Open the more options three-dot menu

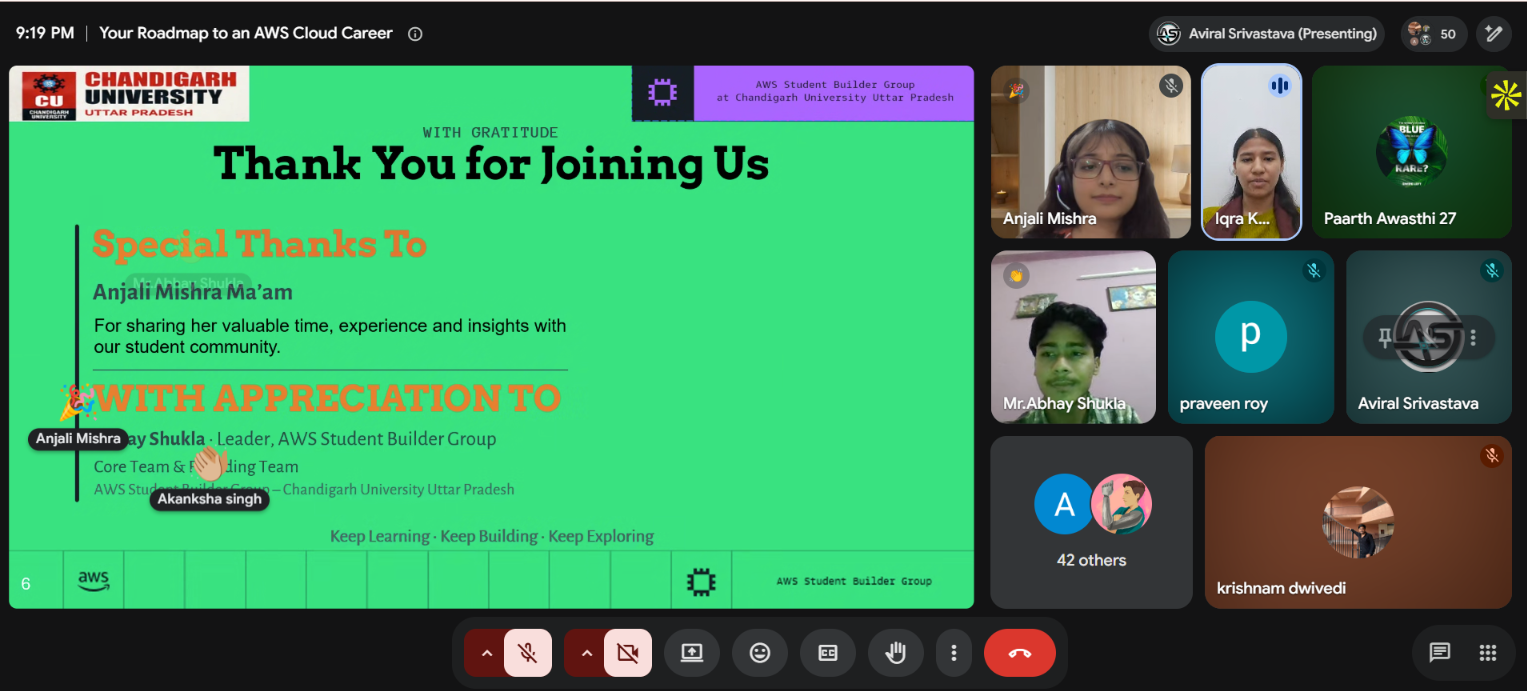(x=954, y=653)
